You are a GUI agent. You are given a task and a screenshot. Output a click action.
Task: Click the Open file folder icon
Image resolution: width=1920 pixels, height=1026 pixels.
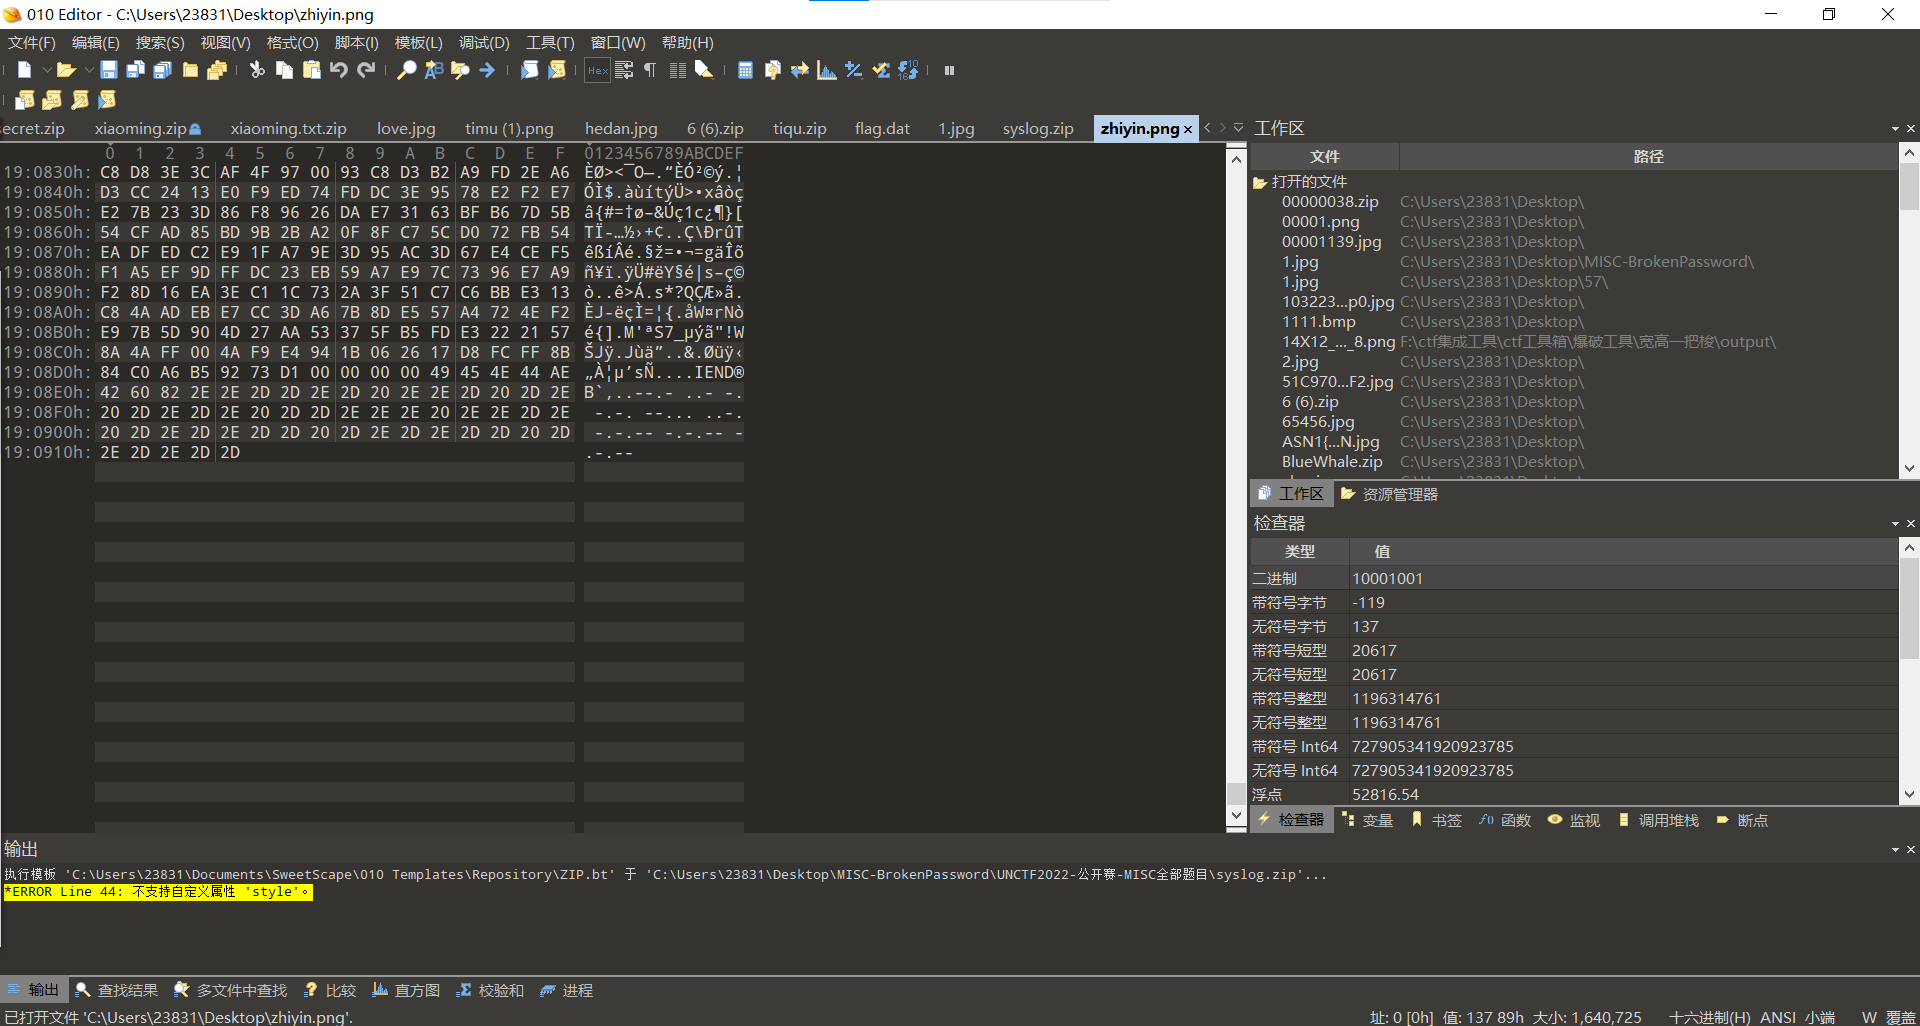point(66,70)
